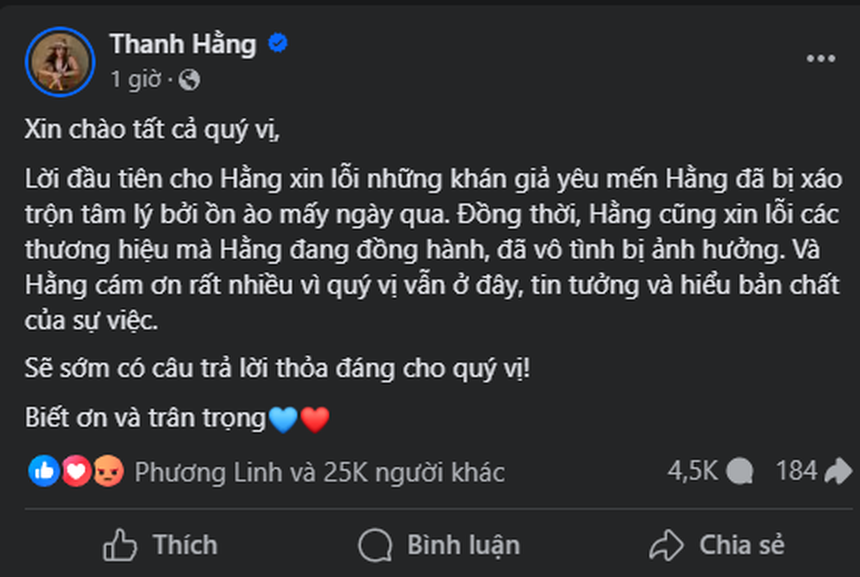The image size is (860, 577).
Task: Select the Bình luận button
Action: tap(430, 545)
